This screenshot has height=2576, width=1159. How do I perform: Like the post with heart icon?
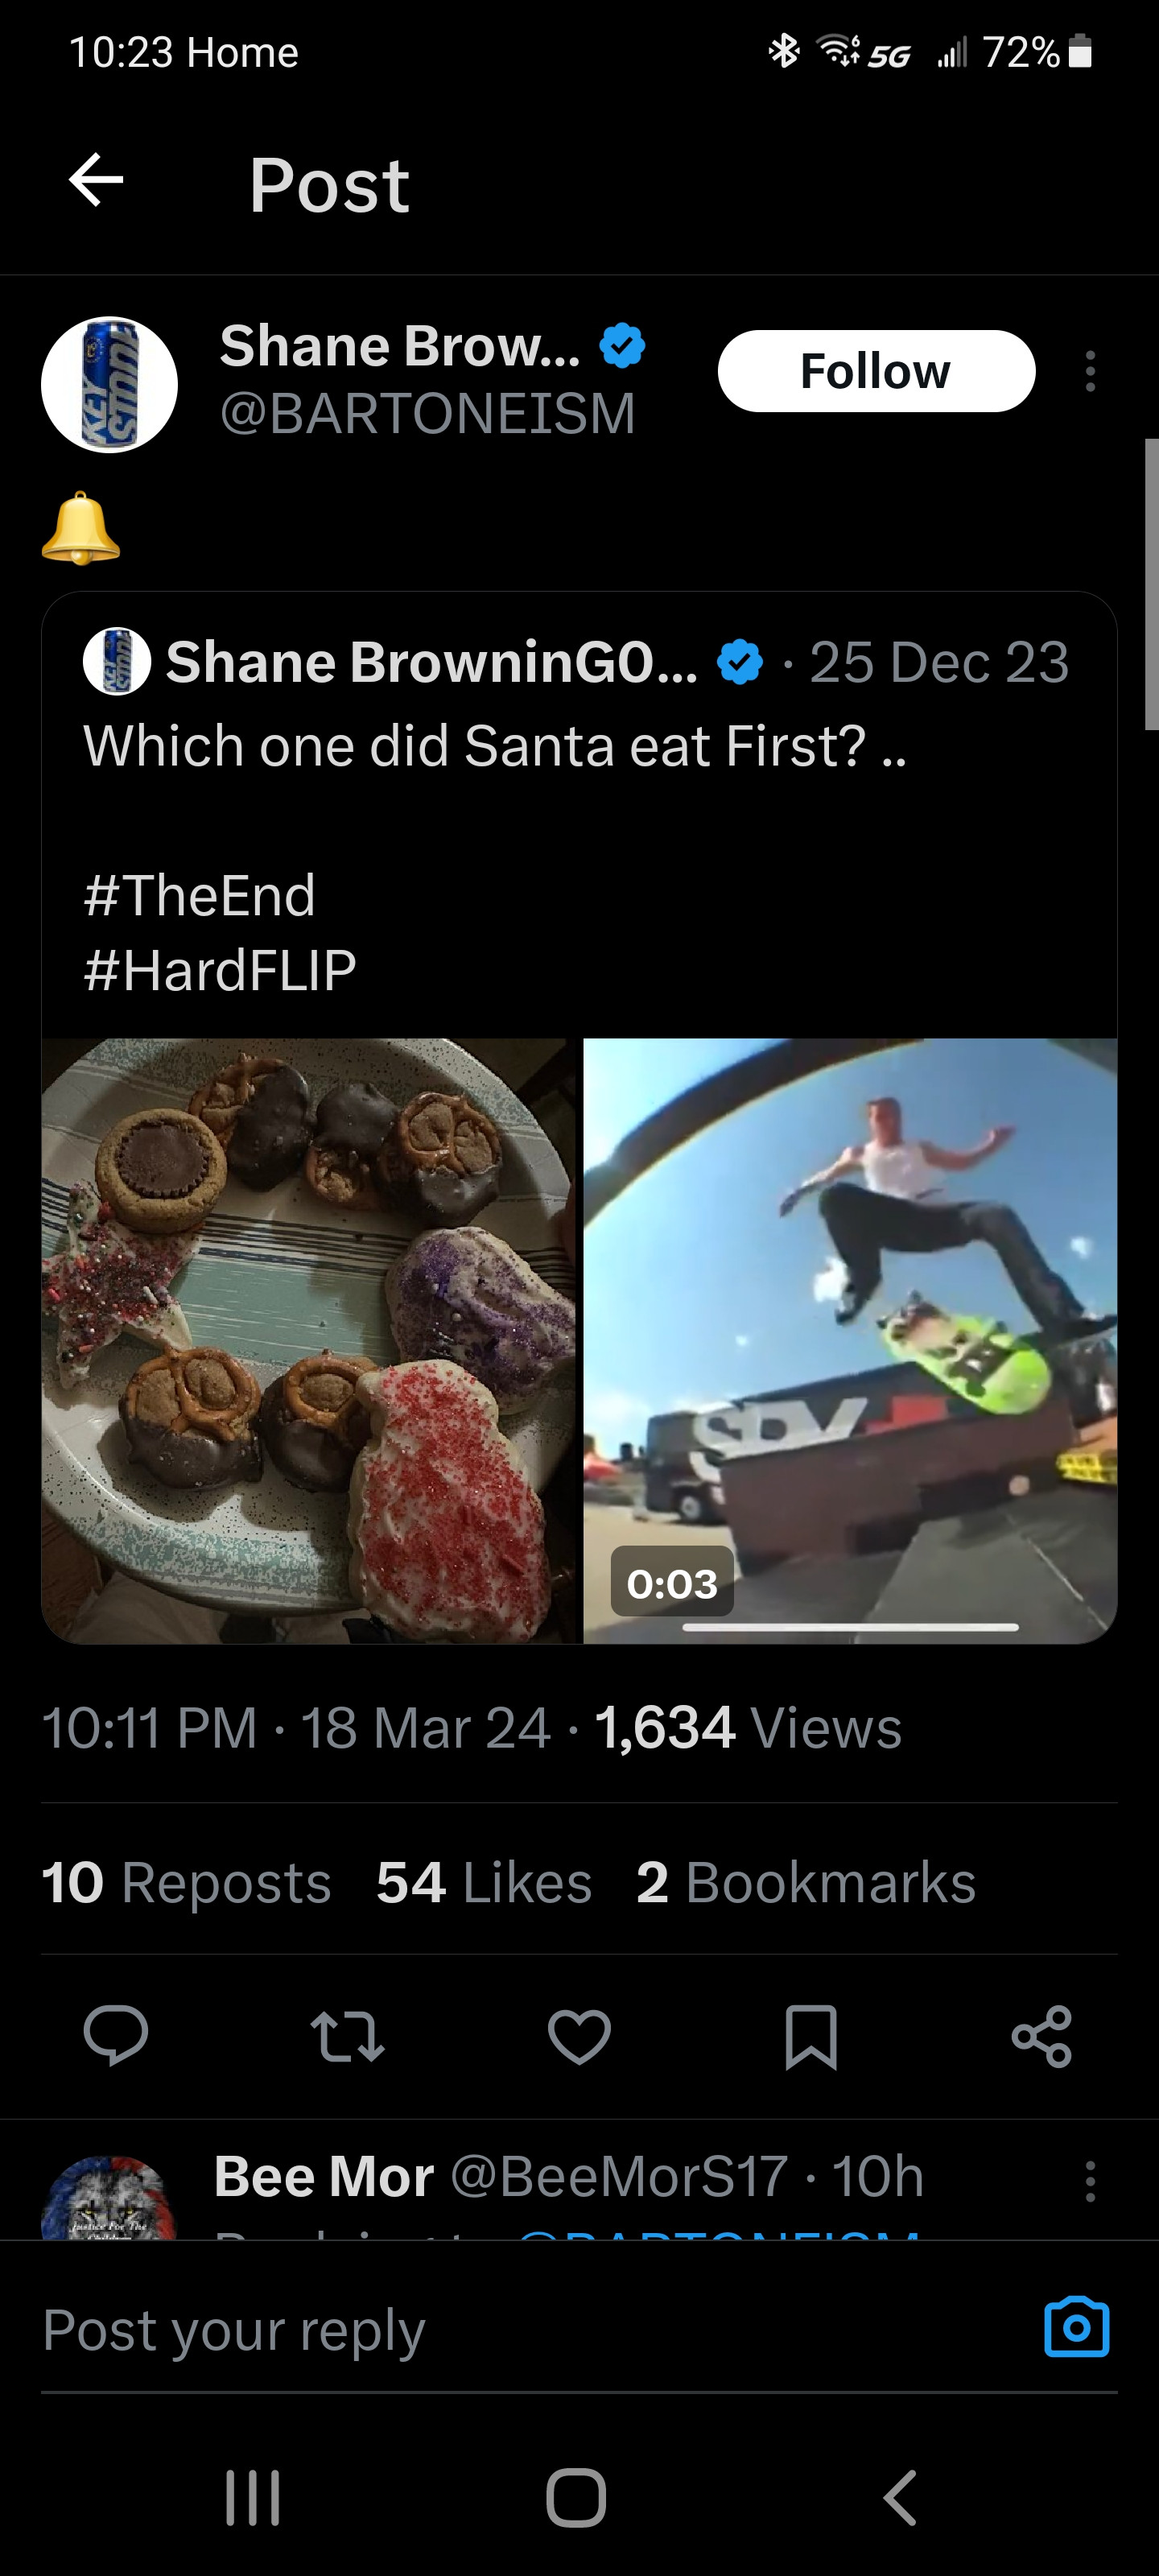coord(579,2035)
